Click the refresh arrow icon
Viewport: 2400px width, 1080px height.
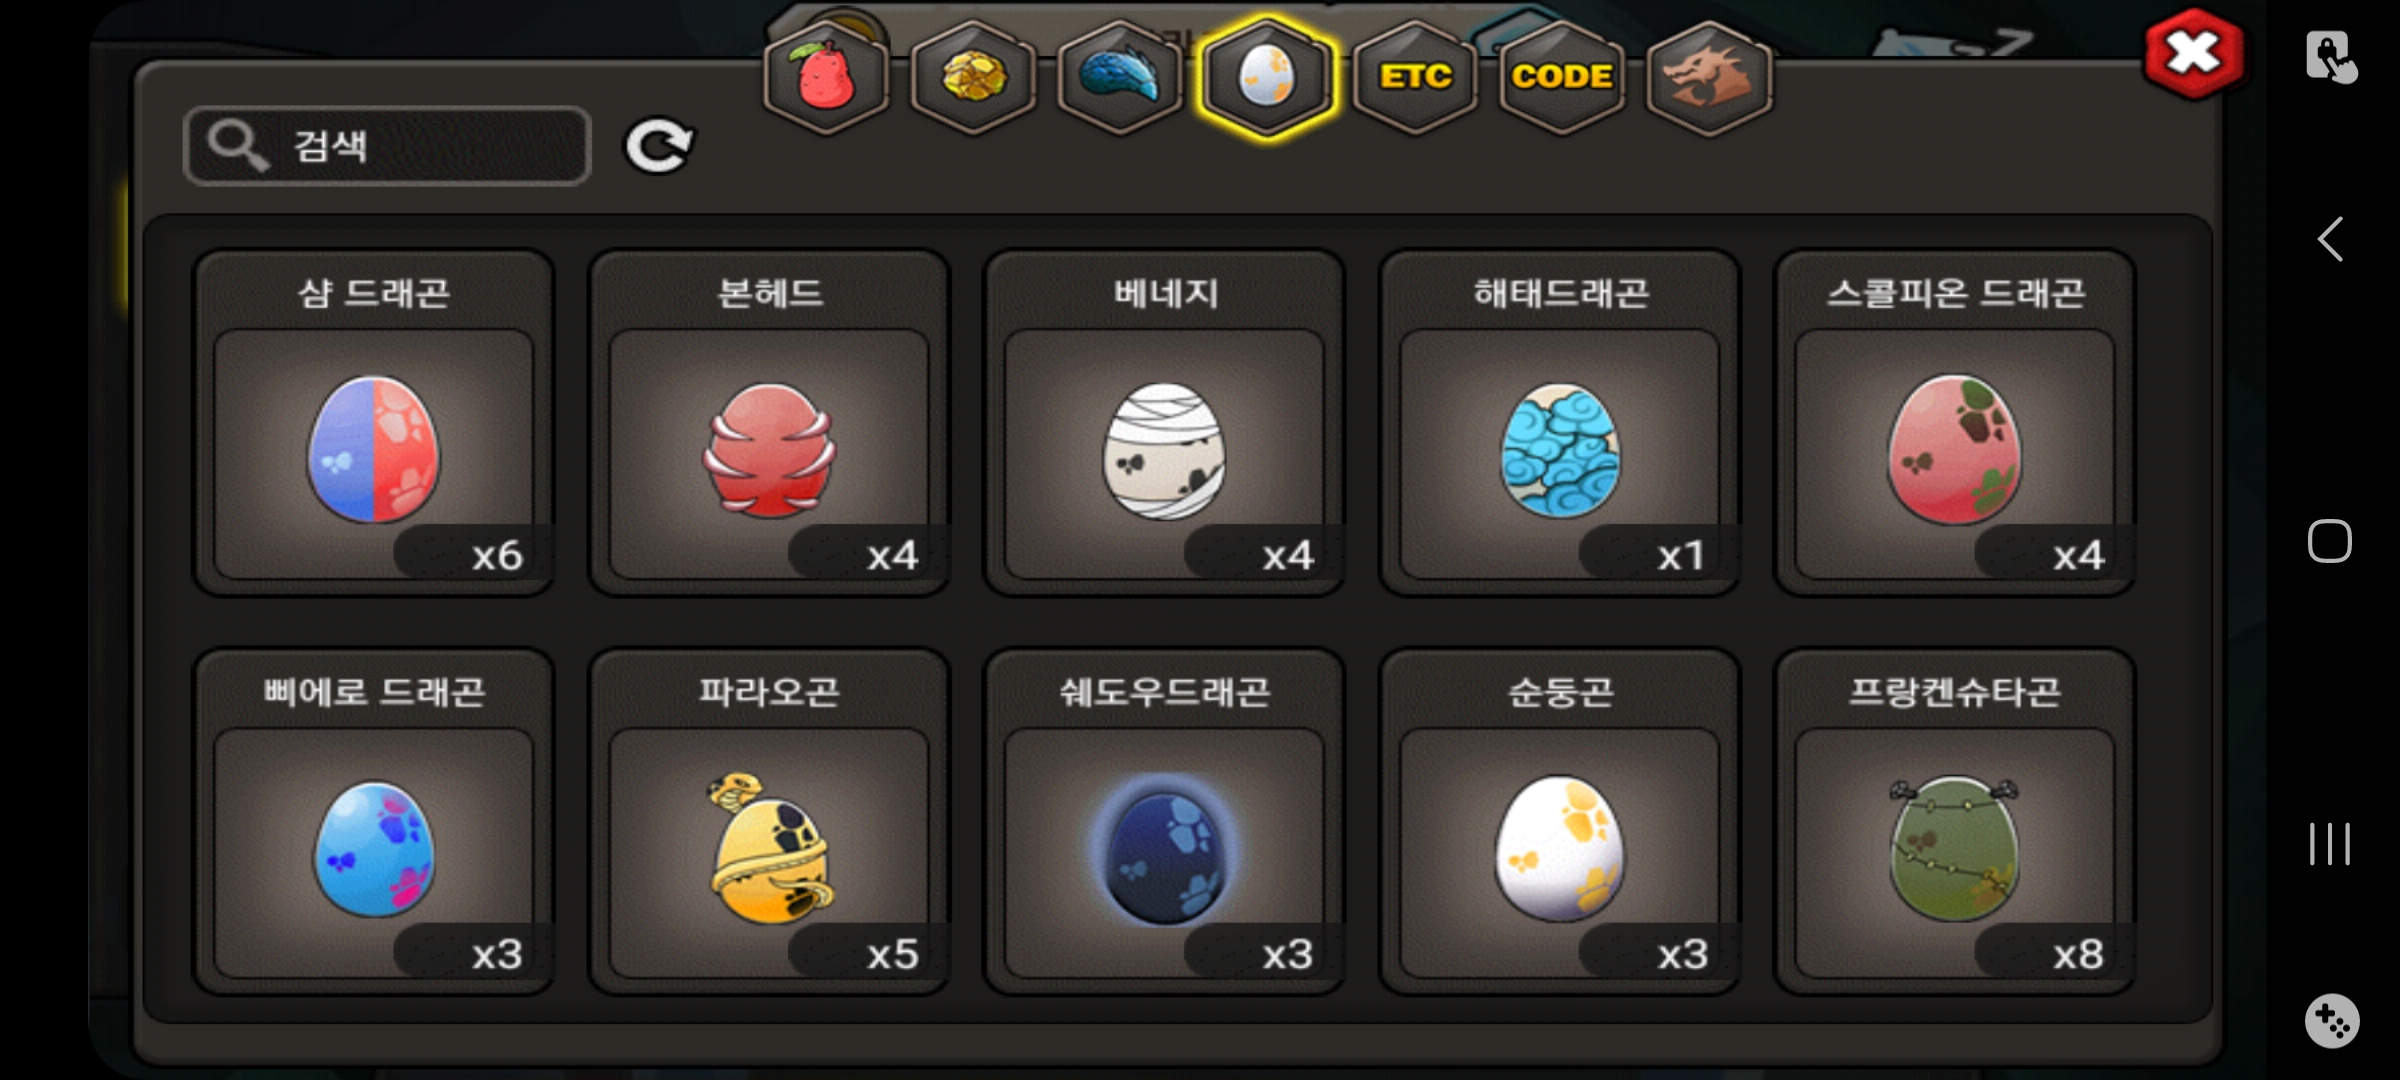point(659,146)
